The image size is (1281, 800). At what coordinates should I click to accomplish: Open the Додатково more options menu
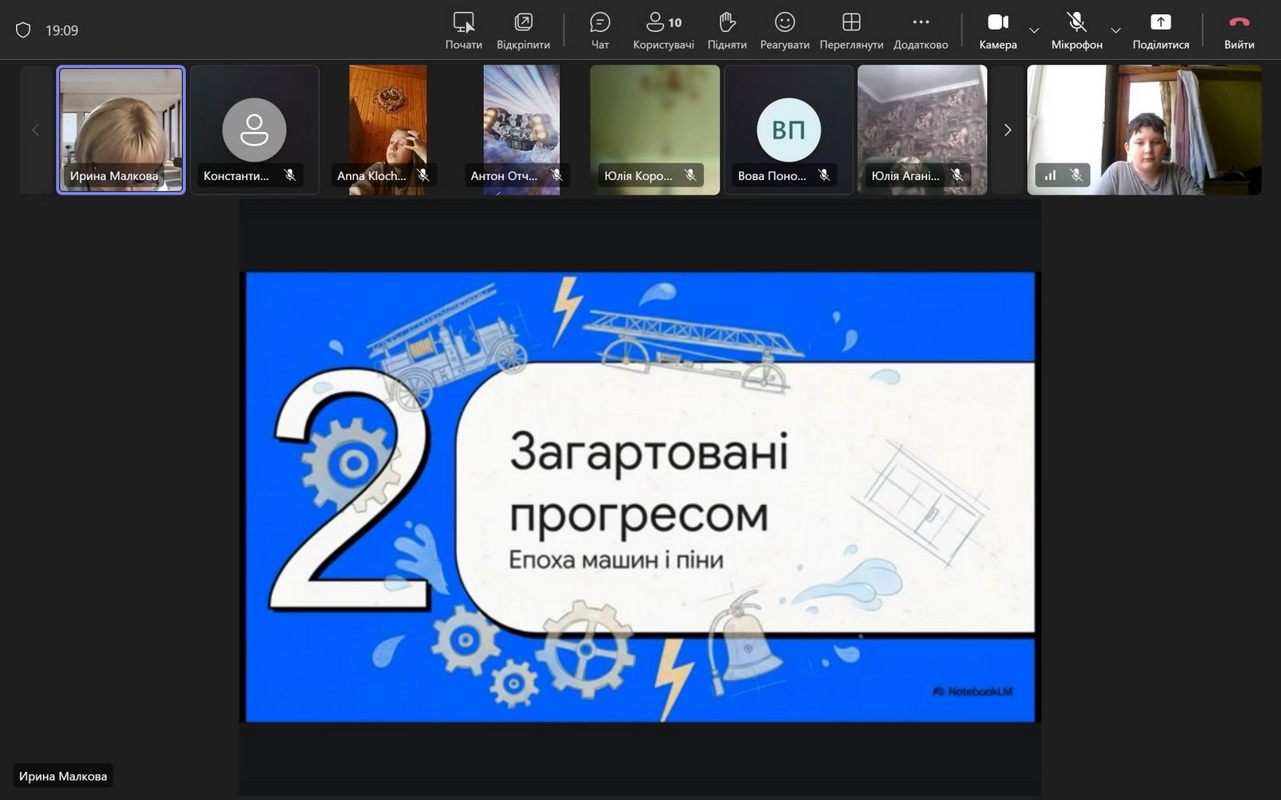click(920, 30)
